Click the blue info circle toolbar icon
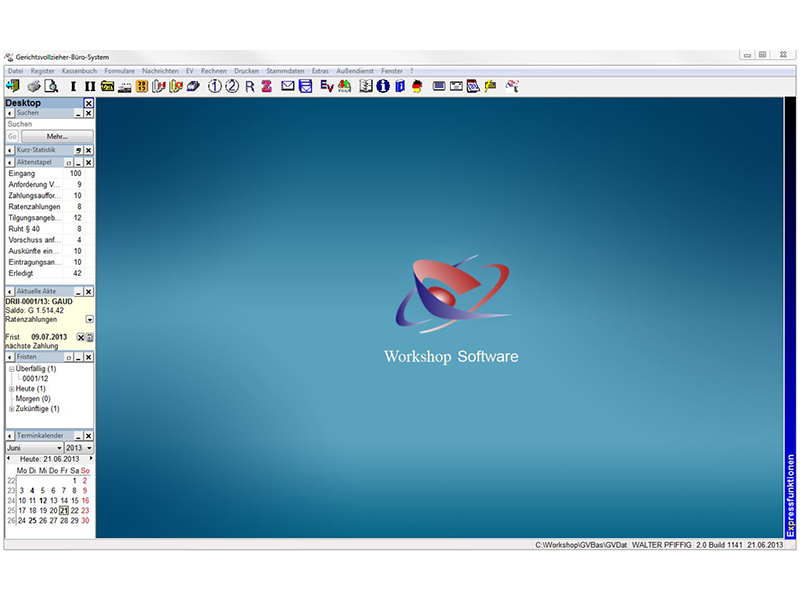Image resolution: width=800 pixels, height=600 pixels. pos(383,87)
